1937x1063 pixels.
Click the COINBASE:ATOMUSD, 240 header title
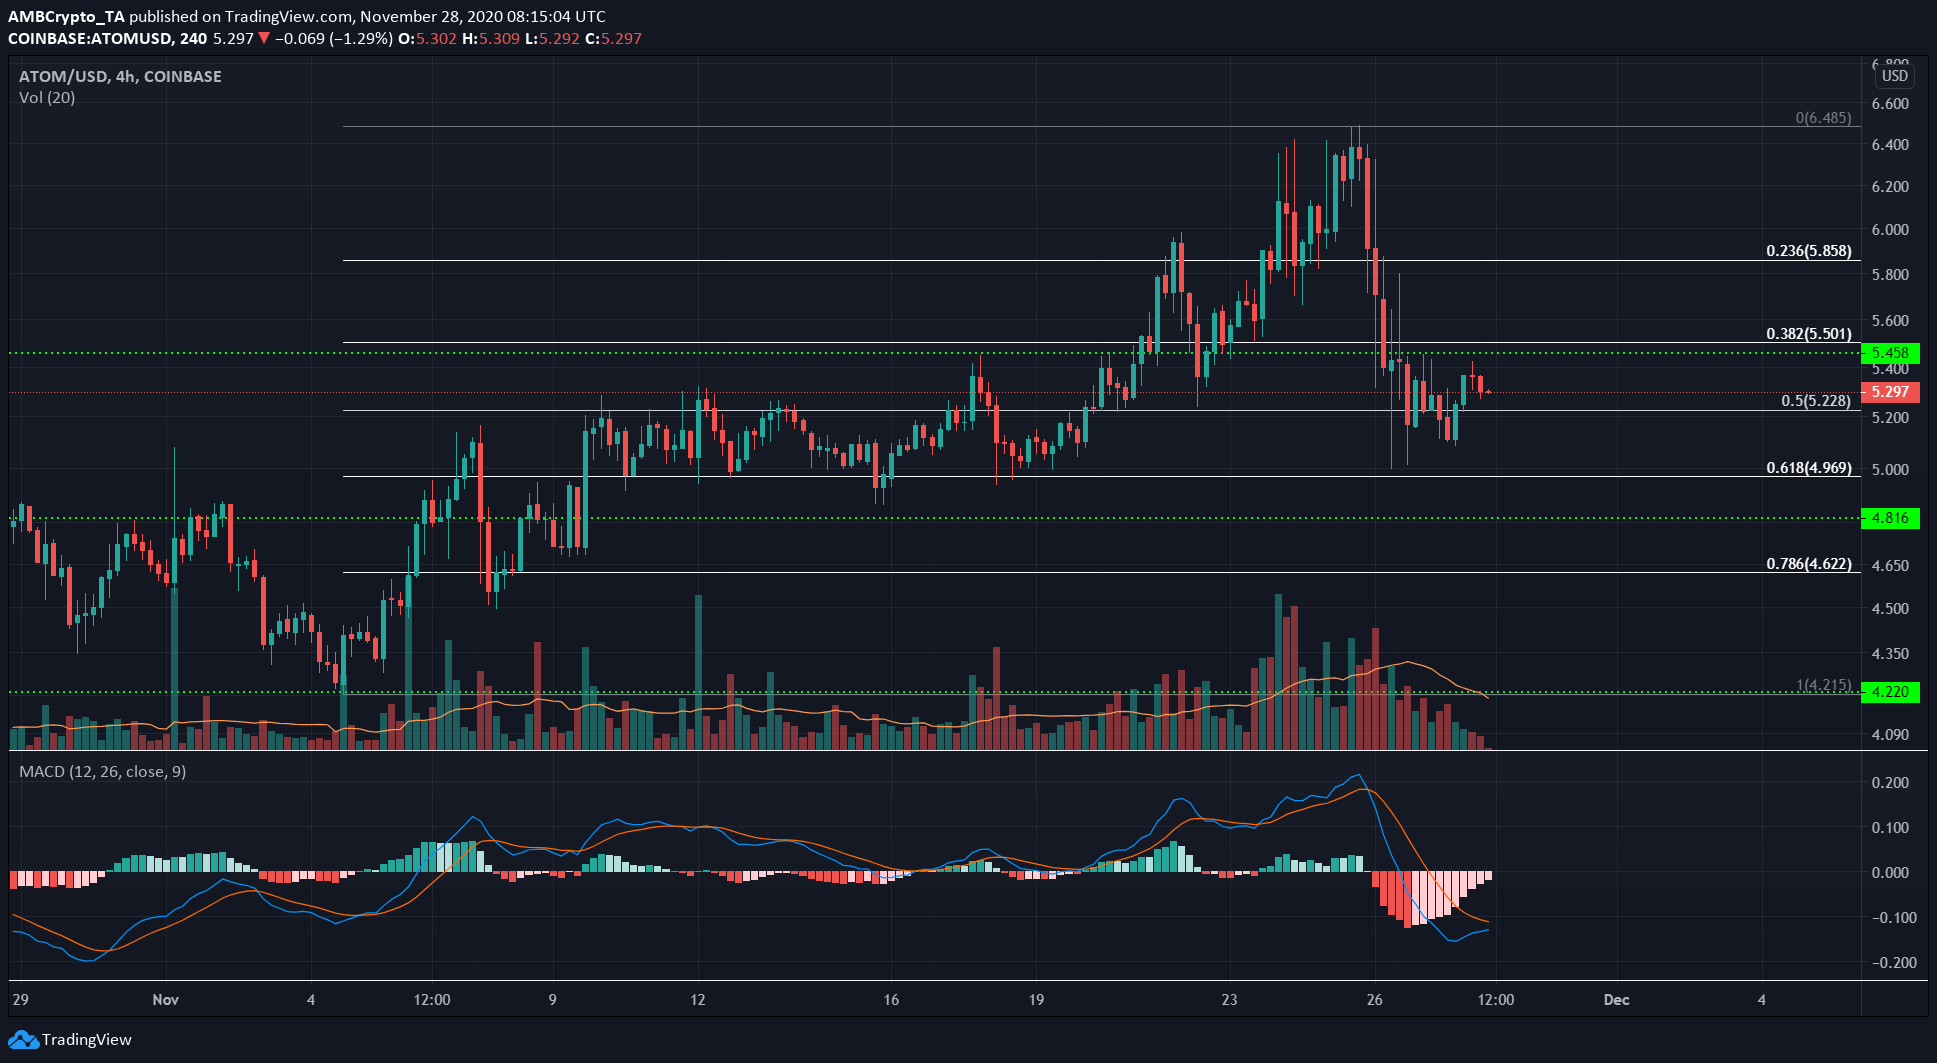pos(107,39)
